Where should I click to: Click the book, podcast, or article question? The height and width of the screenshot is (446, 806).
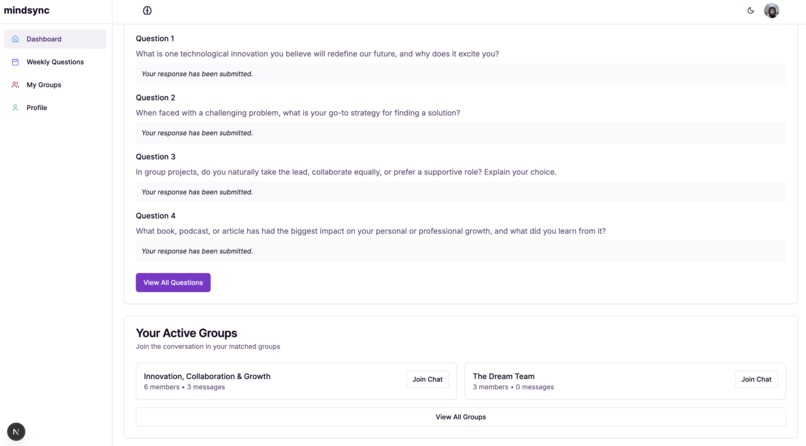[371, 231]
